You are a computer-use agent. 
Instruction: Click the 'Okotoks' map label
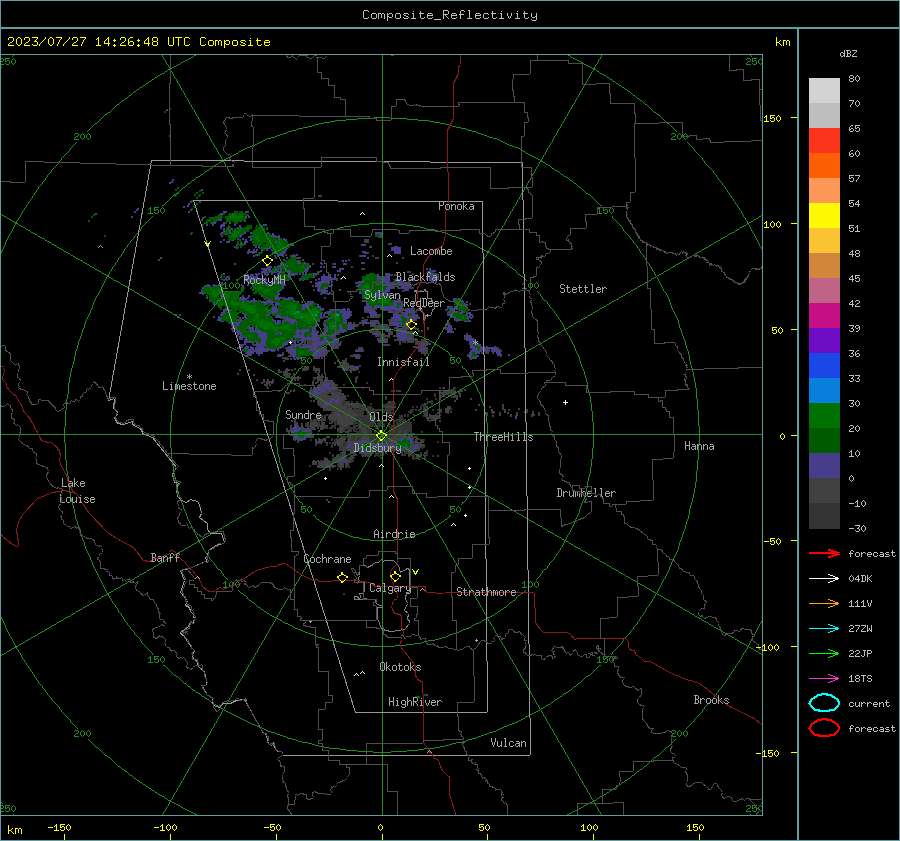(x=400, y=667)
